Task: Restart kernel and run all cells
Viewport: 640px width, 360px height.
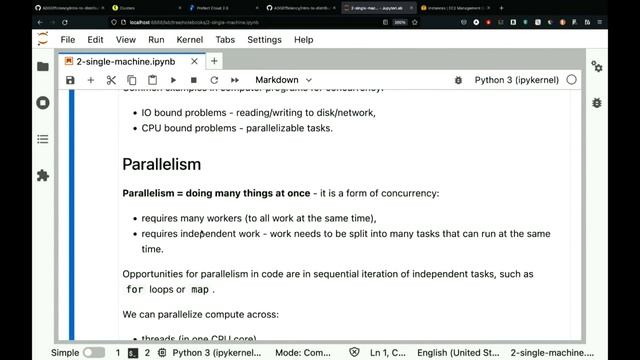Action: [x=235, y=80]
